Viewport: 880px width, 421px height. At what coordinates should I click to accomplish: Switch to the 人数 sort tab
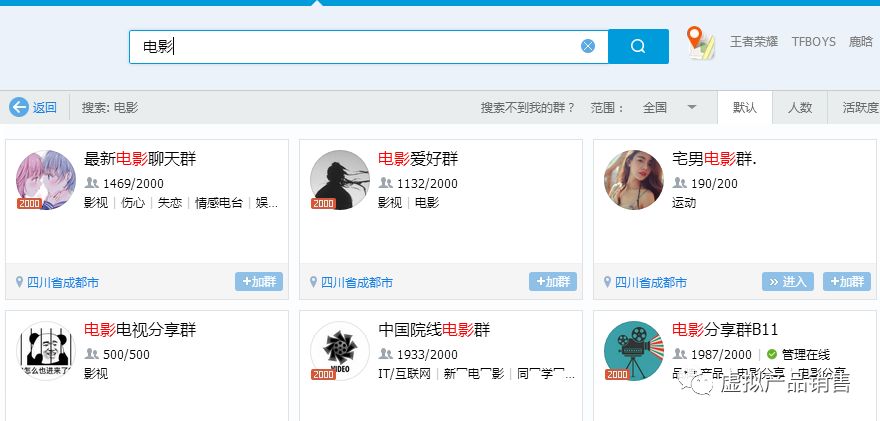800,107
